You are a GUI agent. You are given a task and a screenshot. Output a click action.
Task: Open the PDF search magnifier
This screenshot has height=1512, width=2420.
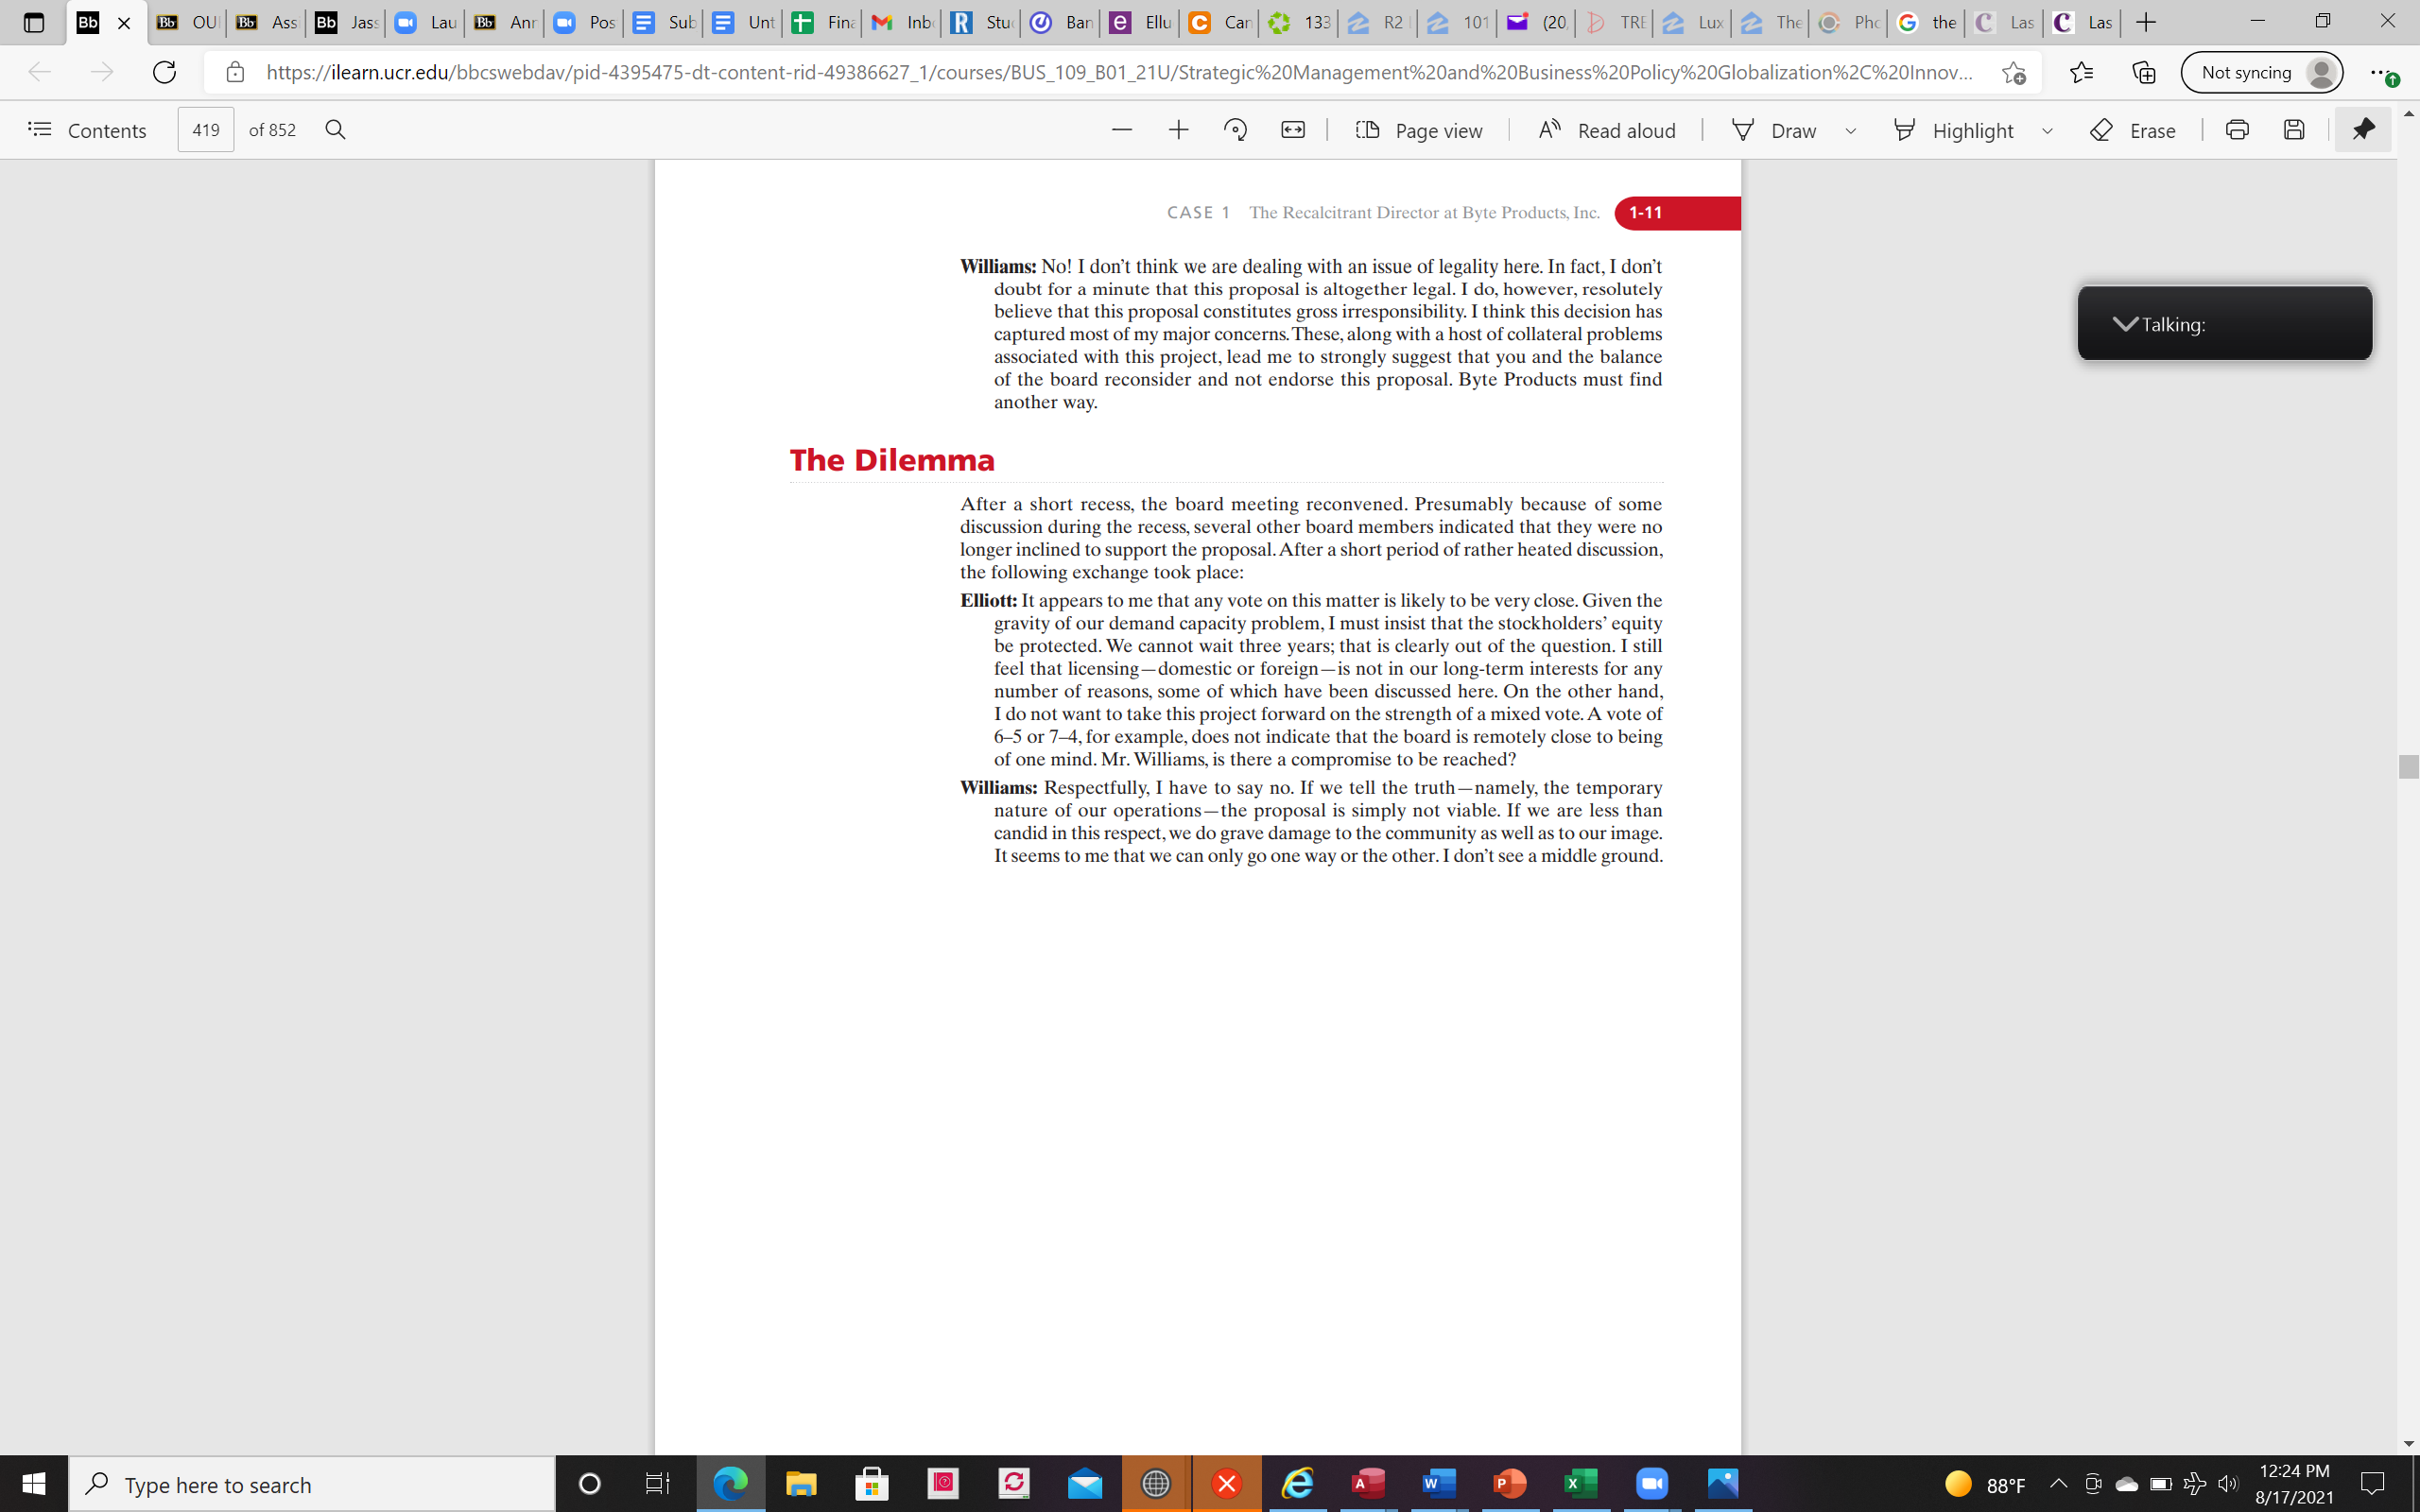(336, 130)
